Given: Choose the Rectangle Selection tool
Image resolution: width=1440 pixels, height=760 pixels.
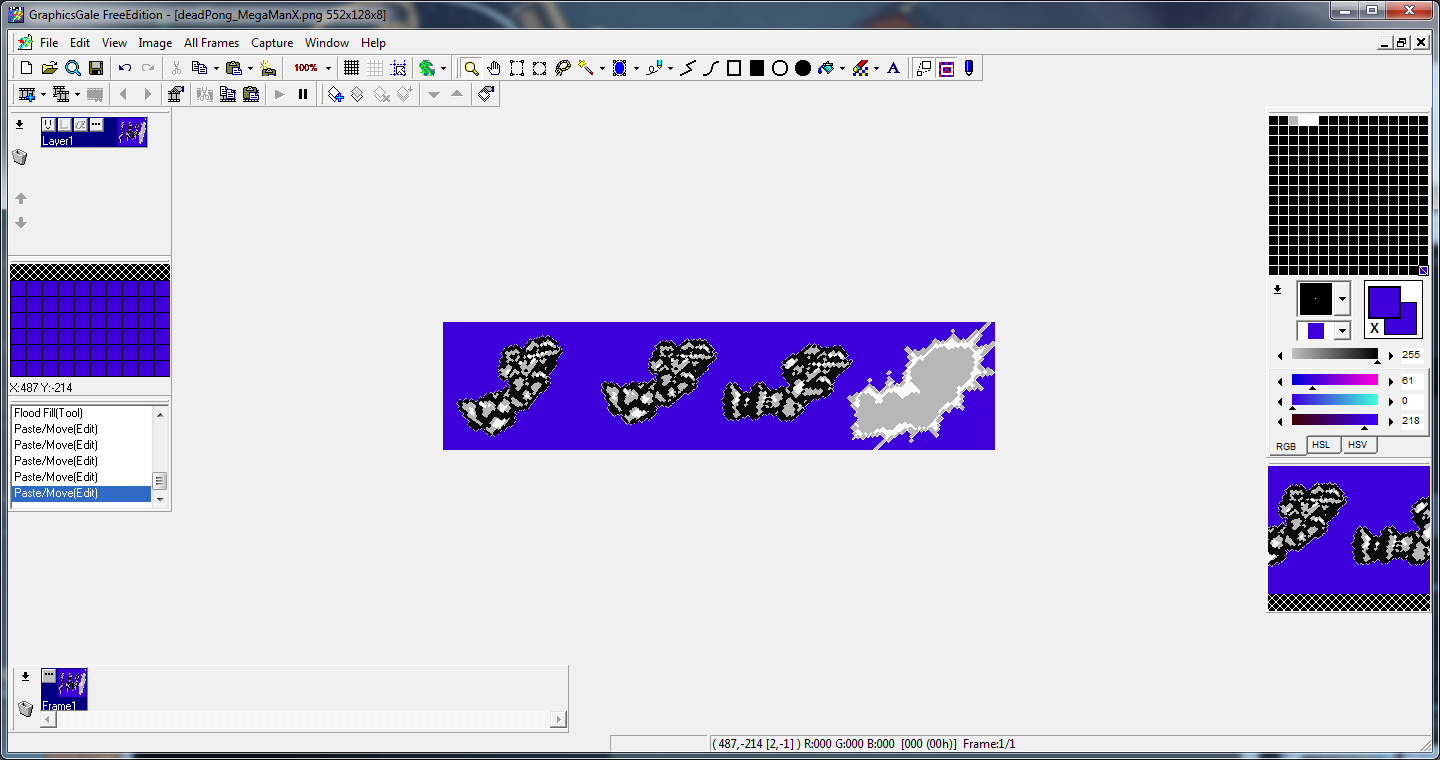Looking at the screenshot, I should click(x=517, y=68).
